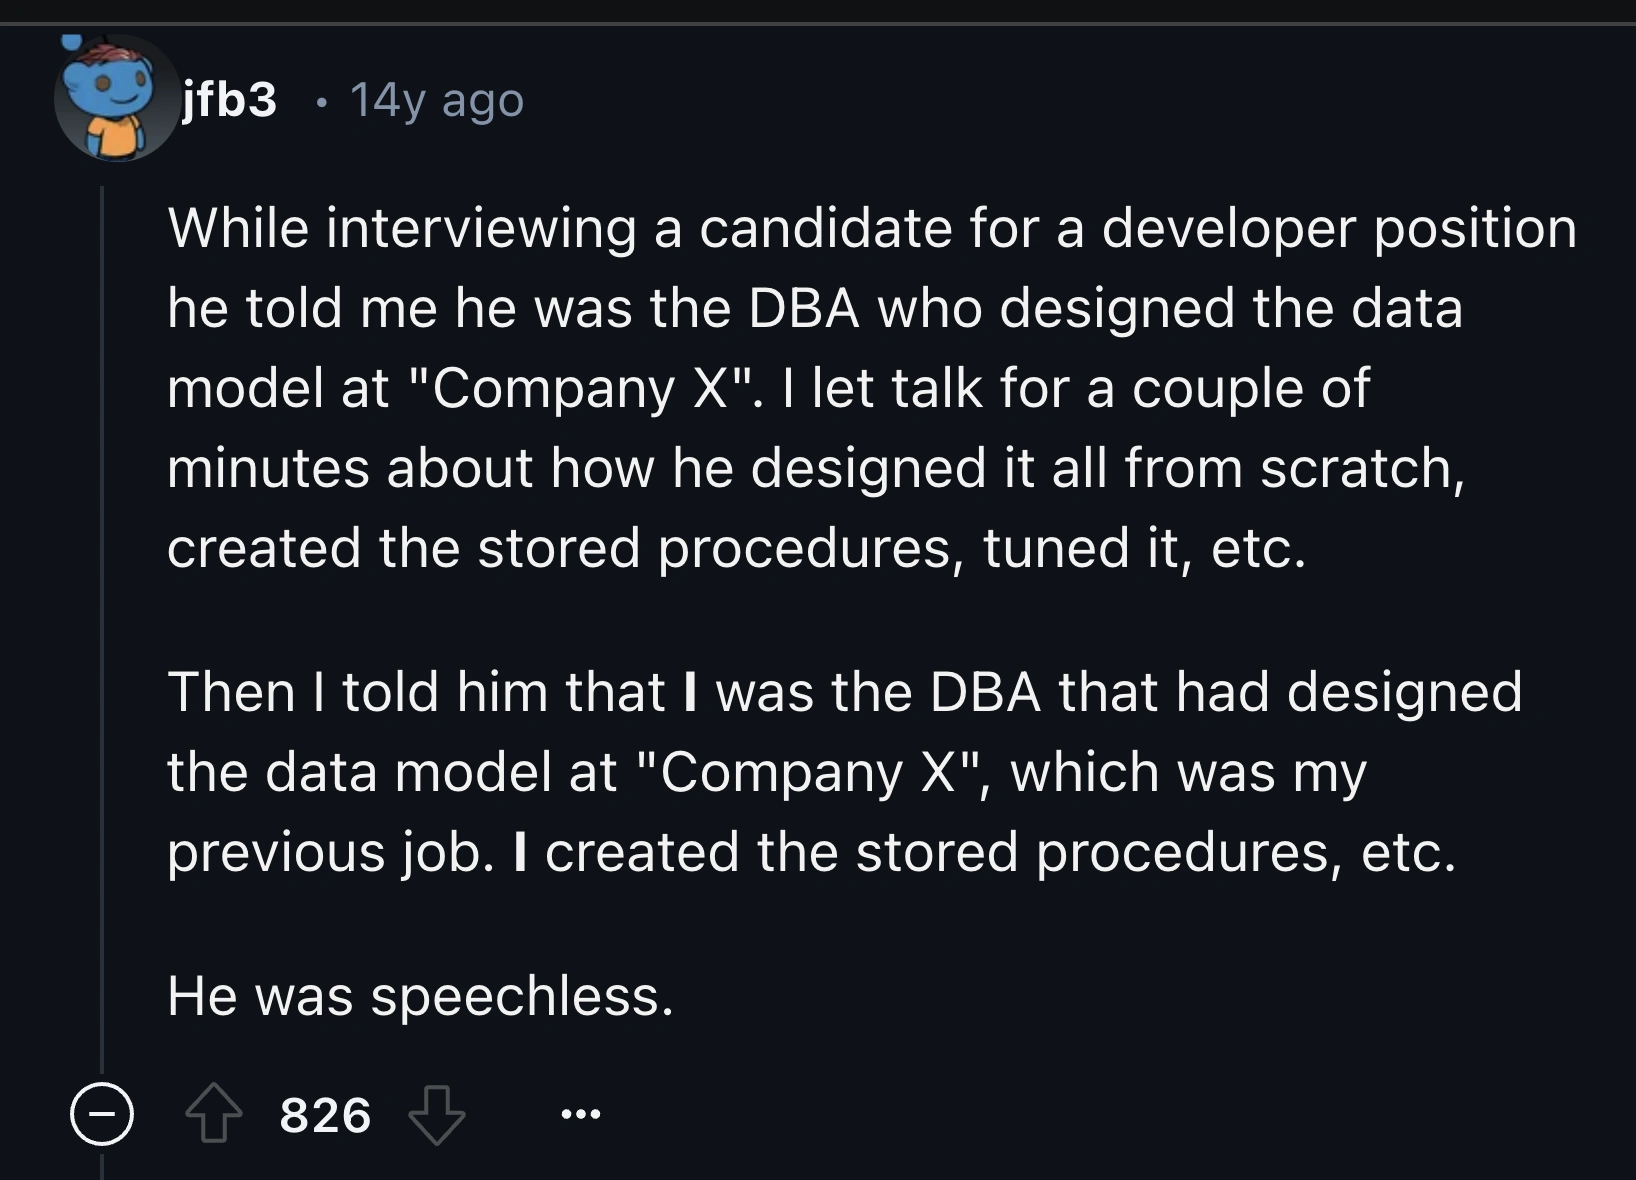1636x1180 pixels.
Task: Downvote the jfb3 comment
Action: click(x=437, y=1115)
